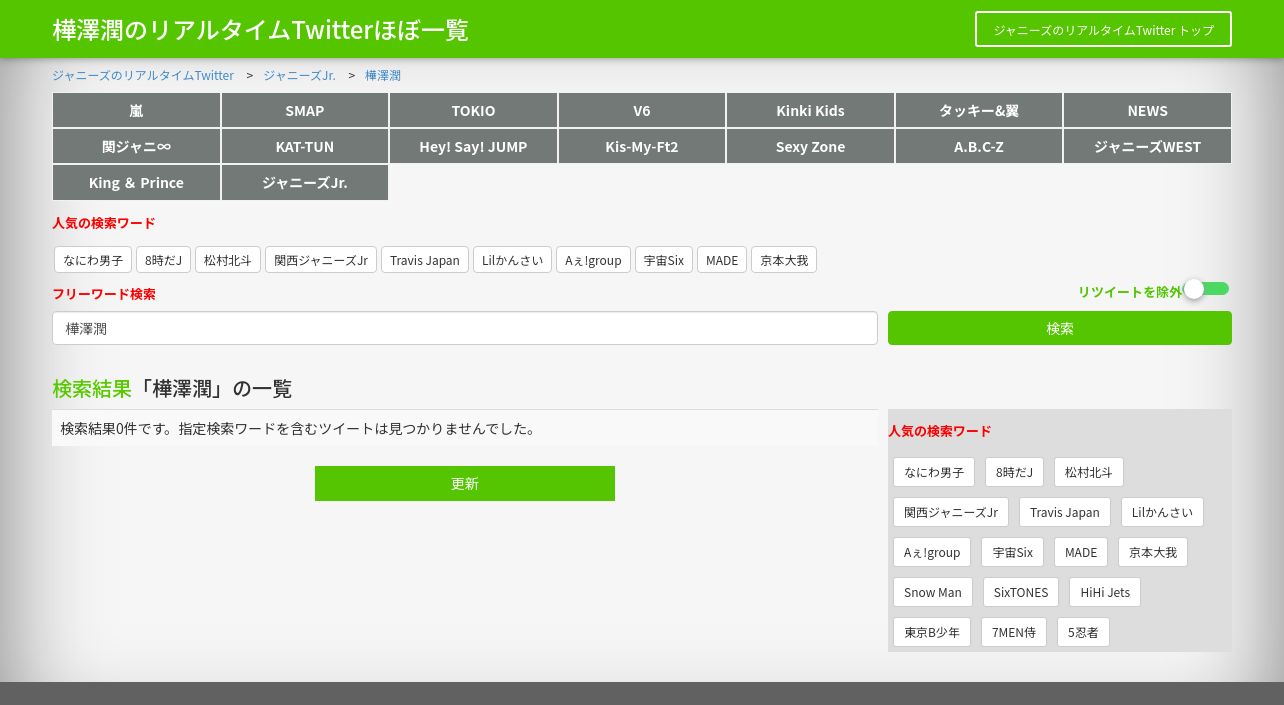Click the Snow Man sidebar keyword
The width and height of the screenshot is (1284, 705).
coord(933,592)
